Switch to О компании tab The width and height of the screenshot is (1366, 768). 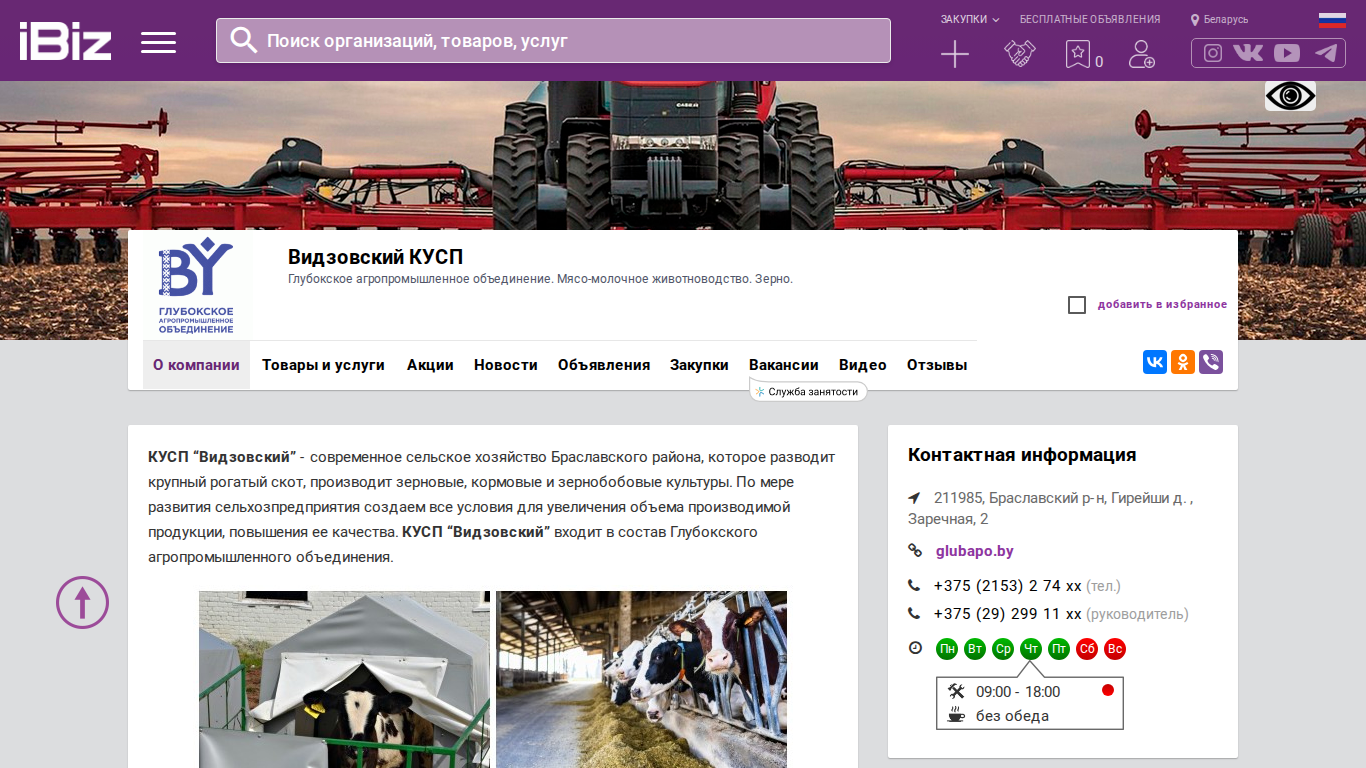196,365
